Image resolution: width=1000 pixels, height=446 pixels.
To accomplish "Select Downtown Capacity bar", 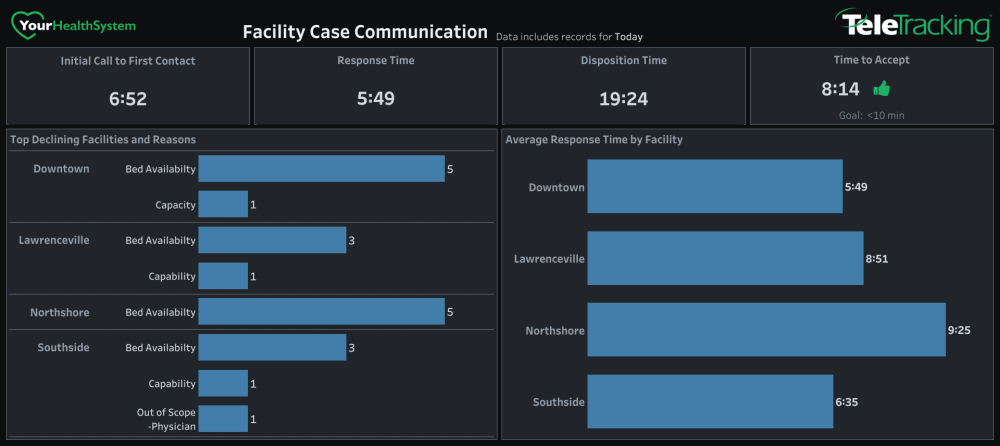I will [x=223, y=204].
